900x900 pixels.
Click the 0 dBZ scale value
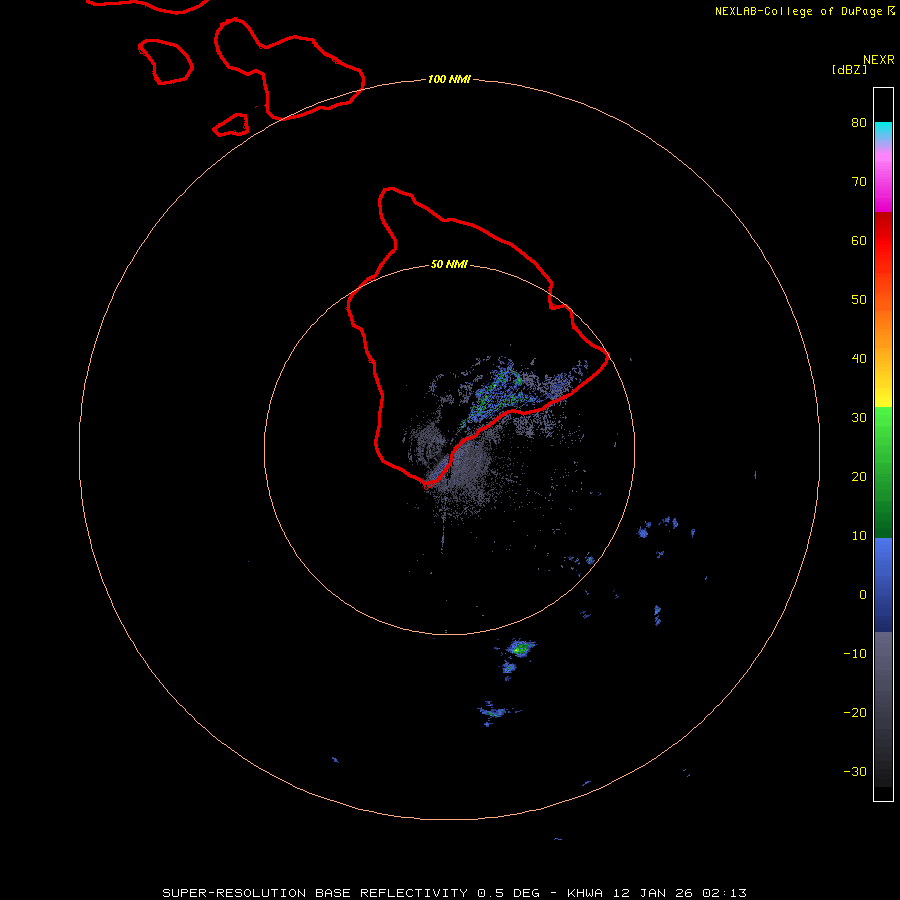coord(863,595)
